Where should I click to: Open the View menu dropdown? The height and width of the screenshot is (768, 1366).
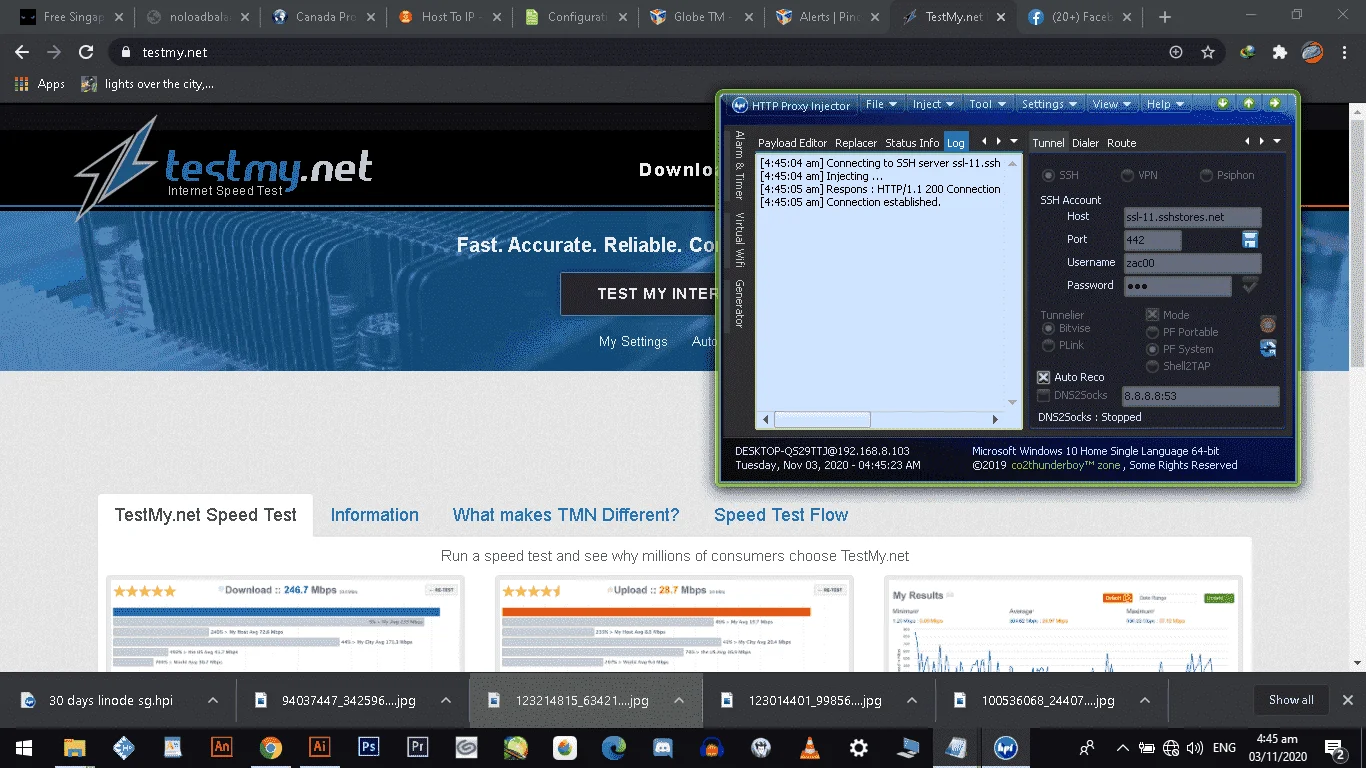coord(1111,104)
